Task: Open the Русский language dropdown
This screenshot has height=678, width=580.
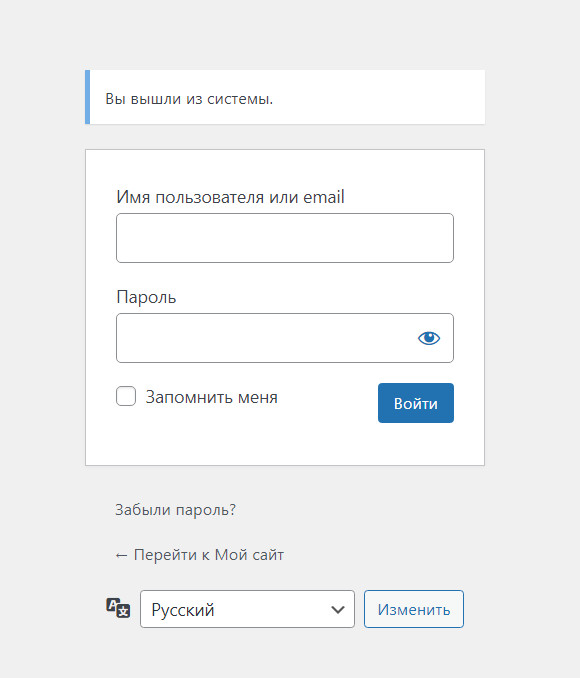Action: tap(247, 609)
